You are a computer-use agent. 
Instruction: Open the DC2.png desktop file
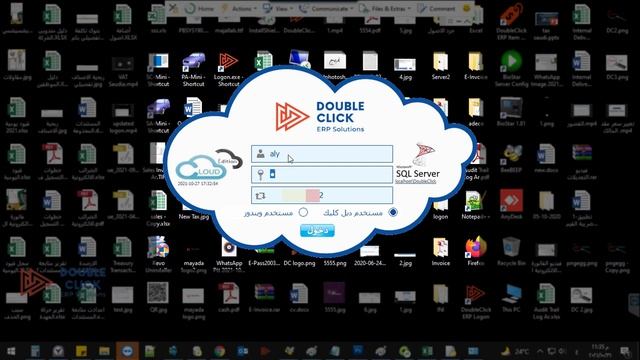(x=617, y=20)
